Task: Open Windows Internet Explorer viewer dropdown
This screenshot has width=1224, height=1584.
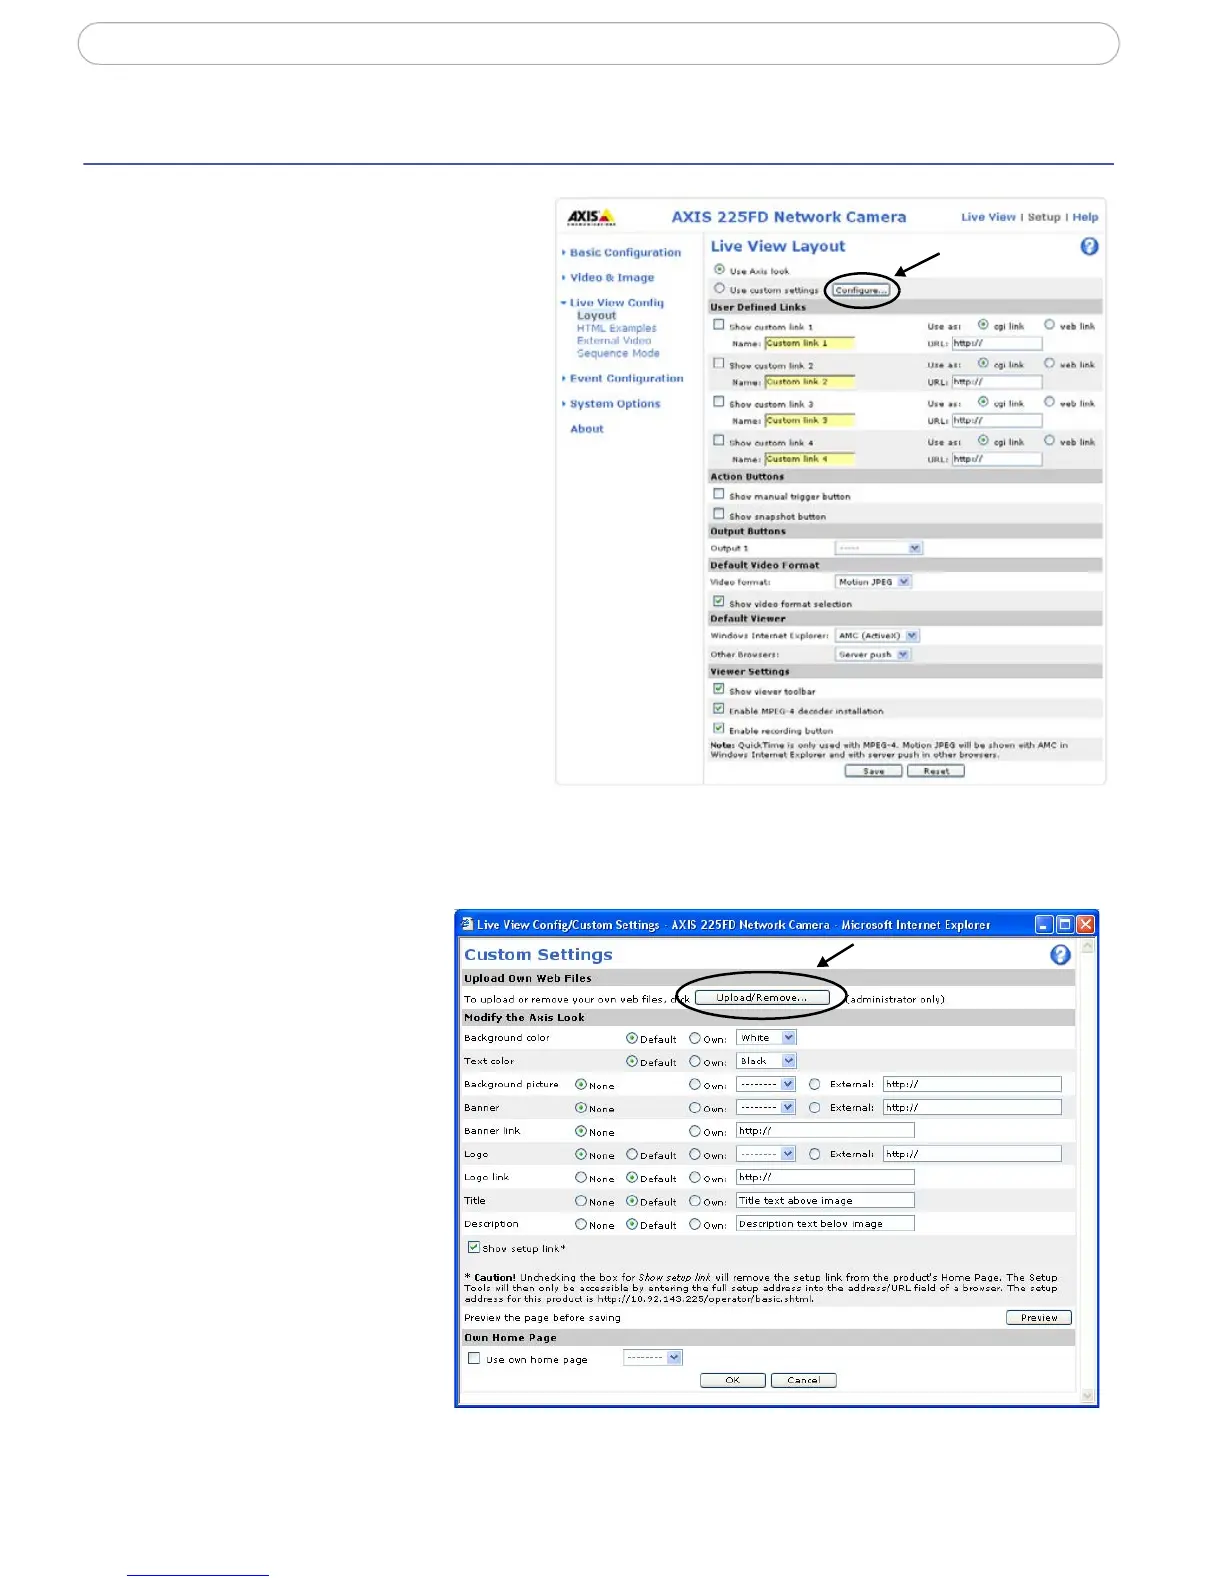Action: (877, 635)
